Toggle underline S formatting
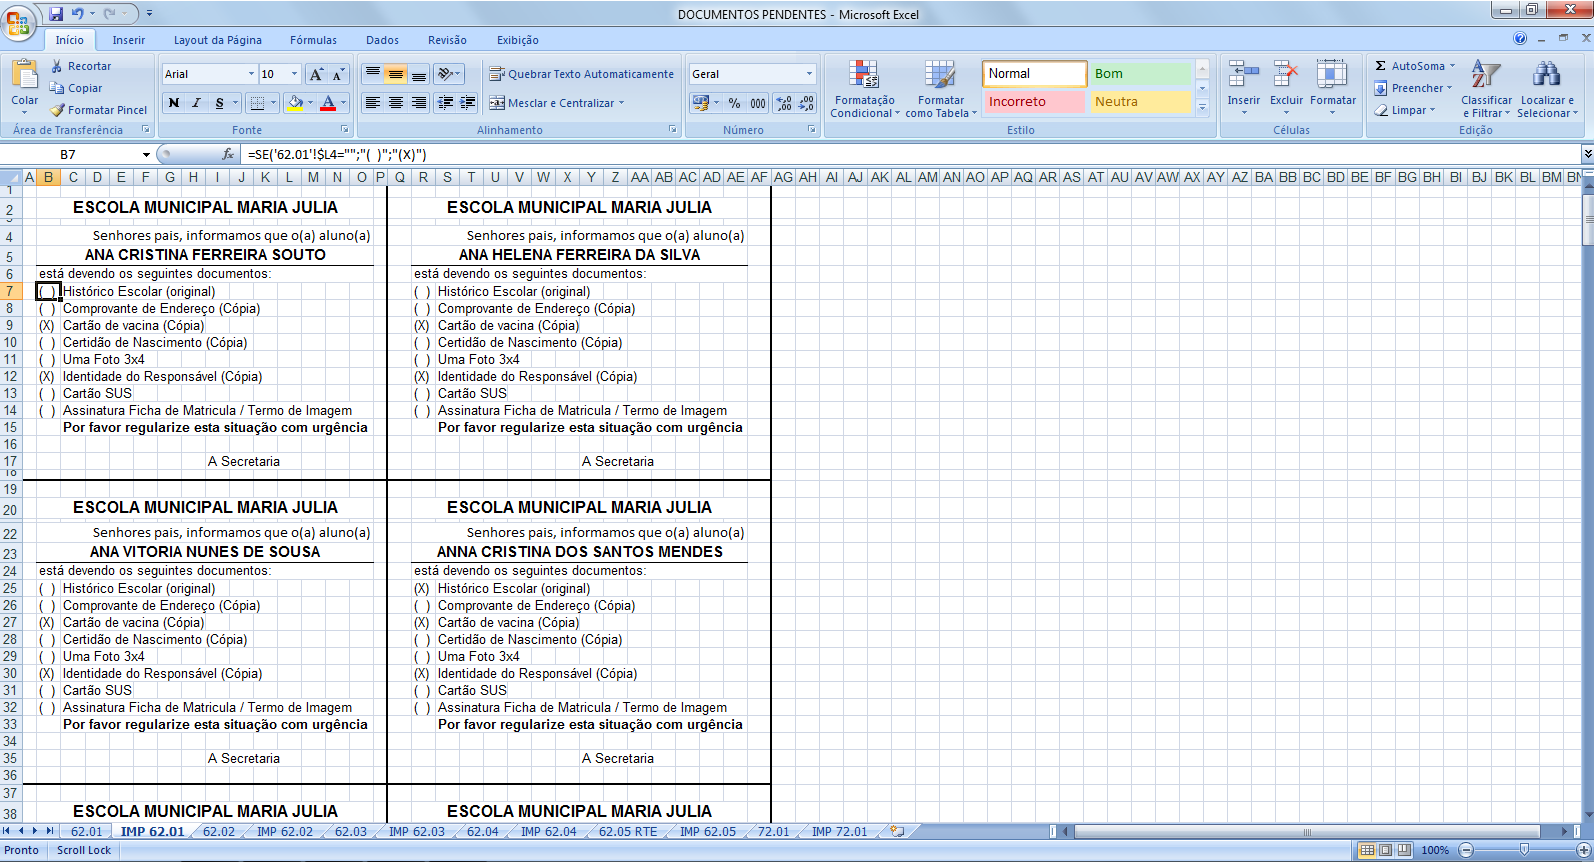1594x862 pixels. [219, 103]
